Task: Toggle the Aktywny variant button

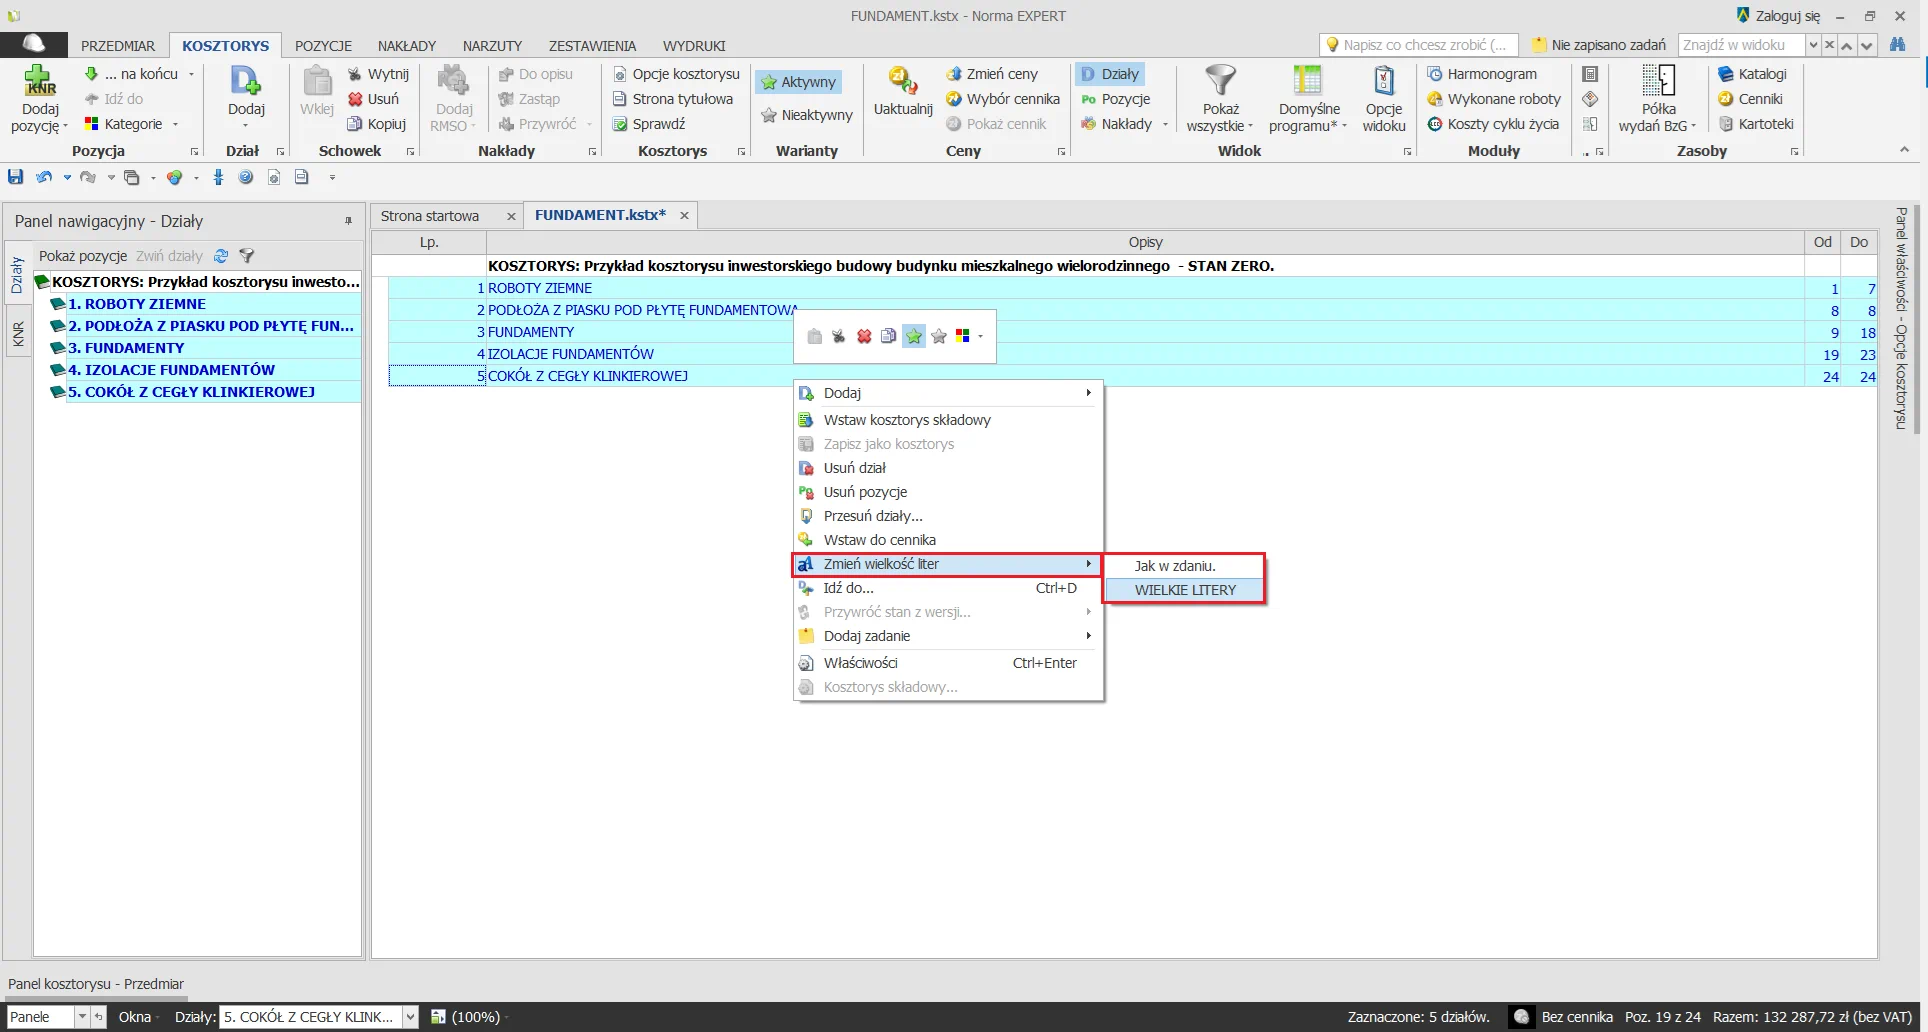Action: click(798, 82)
